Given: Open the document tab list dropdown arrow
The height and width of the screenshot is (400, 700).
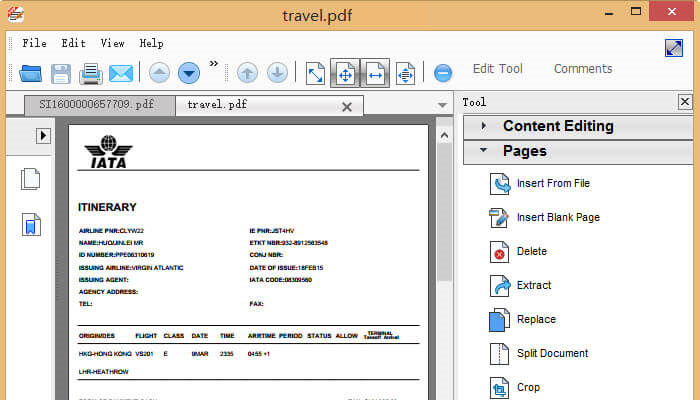Looking at the screenshot, I should (x=442, y=105).
